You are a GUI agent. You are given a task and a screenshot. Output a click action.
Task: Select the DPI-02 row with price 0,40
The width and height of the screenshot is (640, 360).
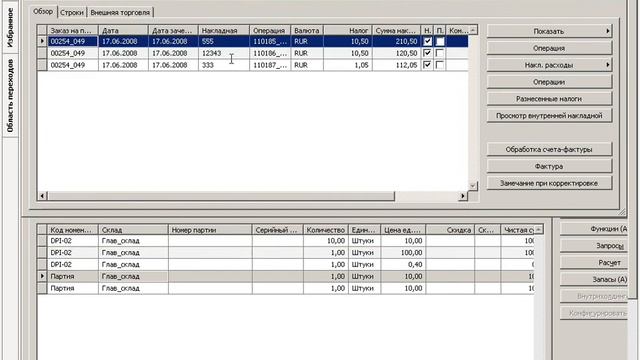(x=286, y=264)
